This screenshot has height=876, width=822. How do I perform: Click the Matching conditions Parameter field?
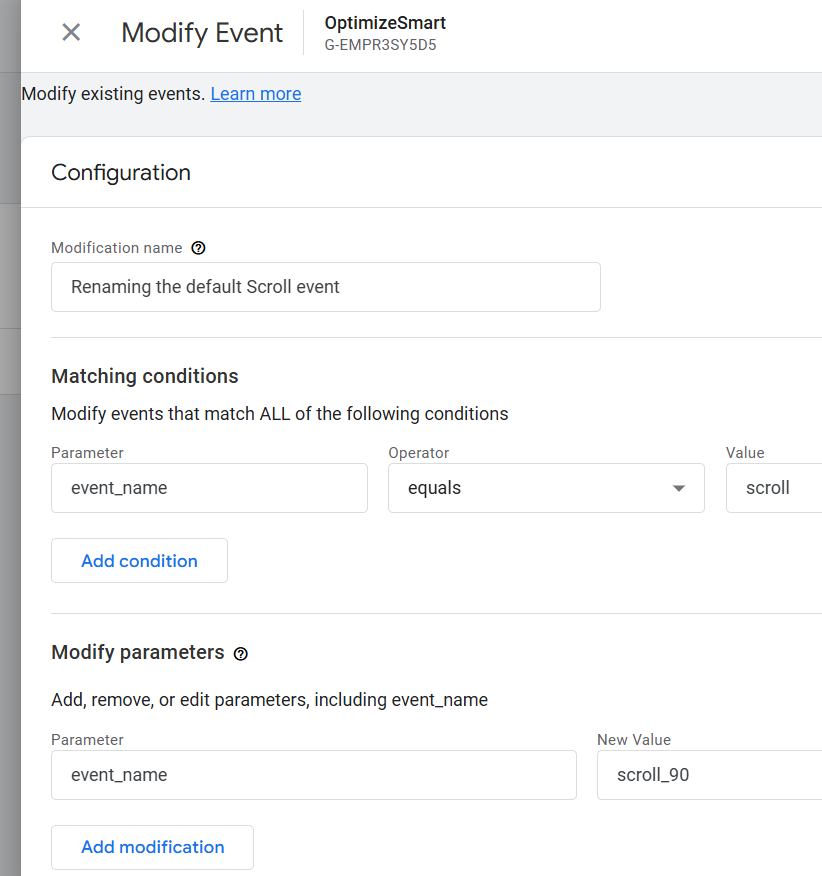pos(209,488)
